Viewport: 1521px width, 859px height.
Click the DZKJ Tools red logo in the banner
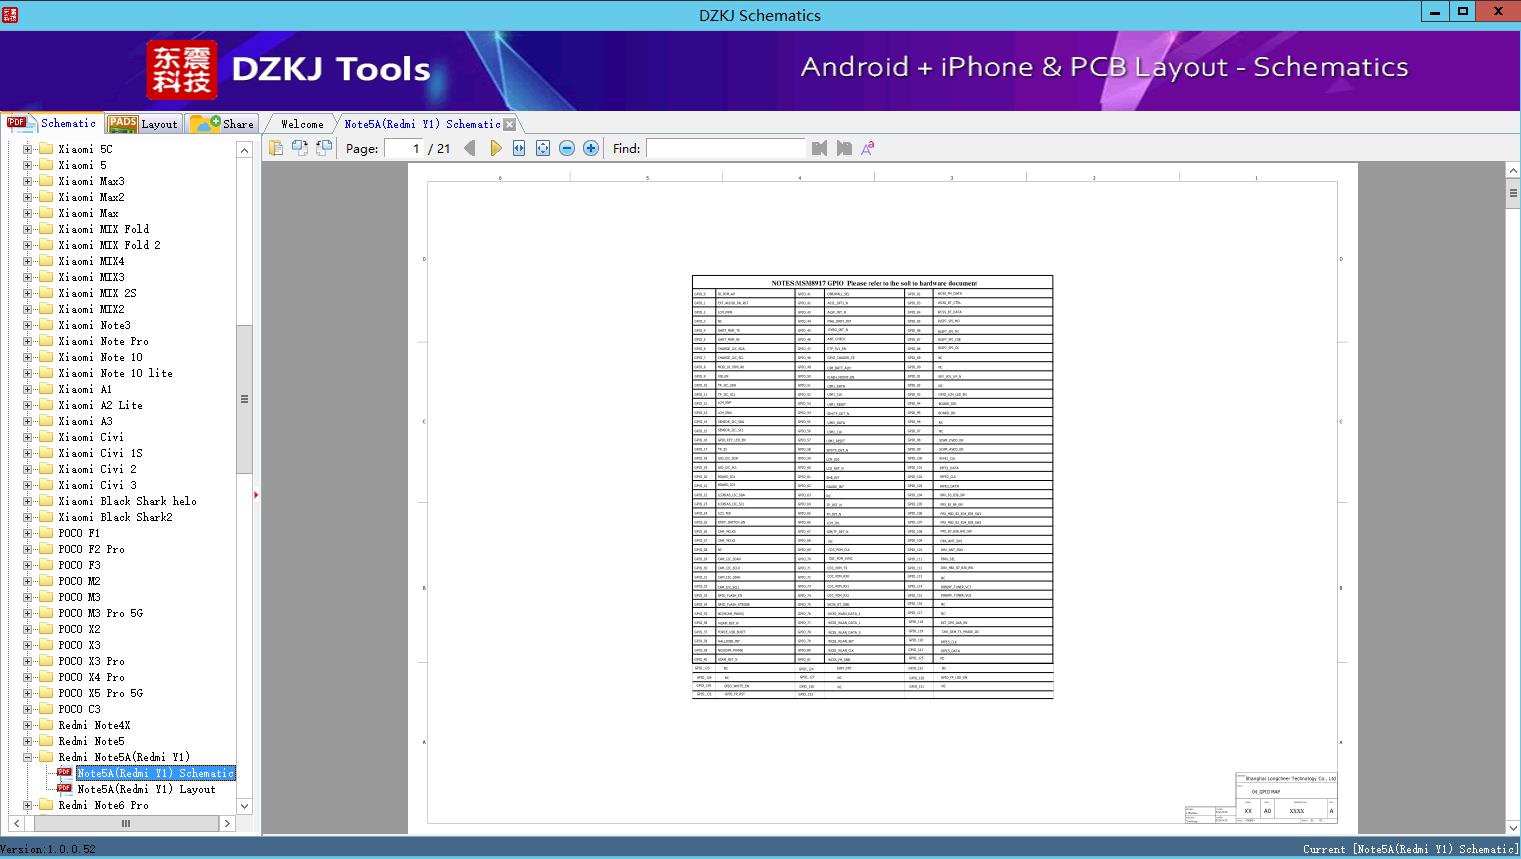click(x=182, y=70)
